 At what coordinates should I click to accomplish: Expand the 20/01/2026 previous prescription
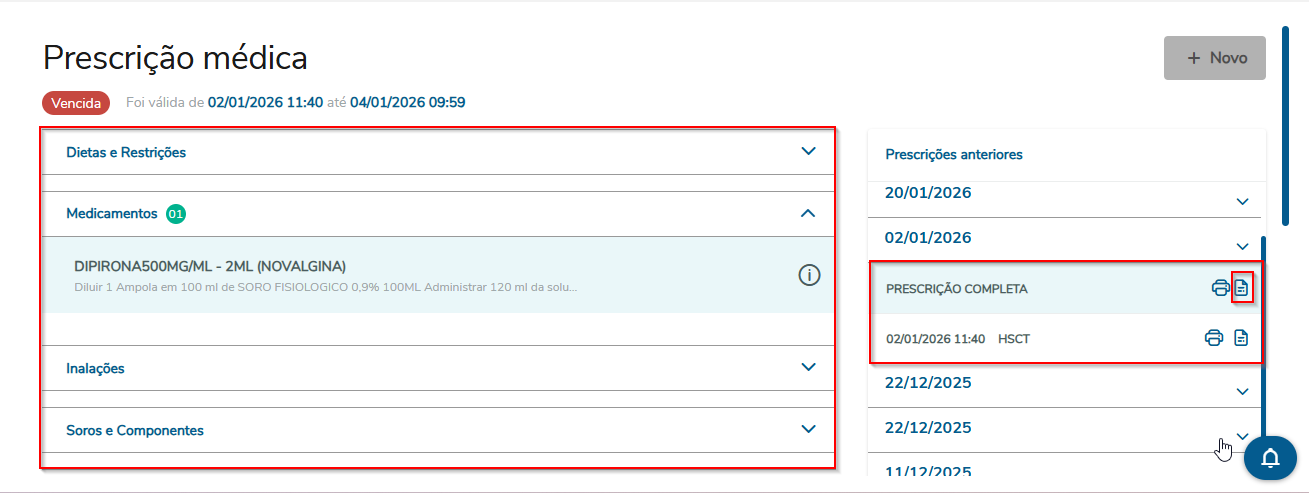(x=1243, y=201)
